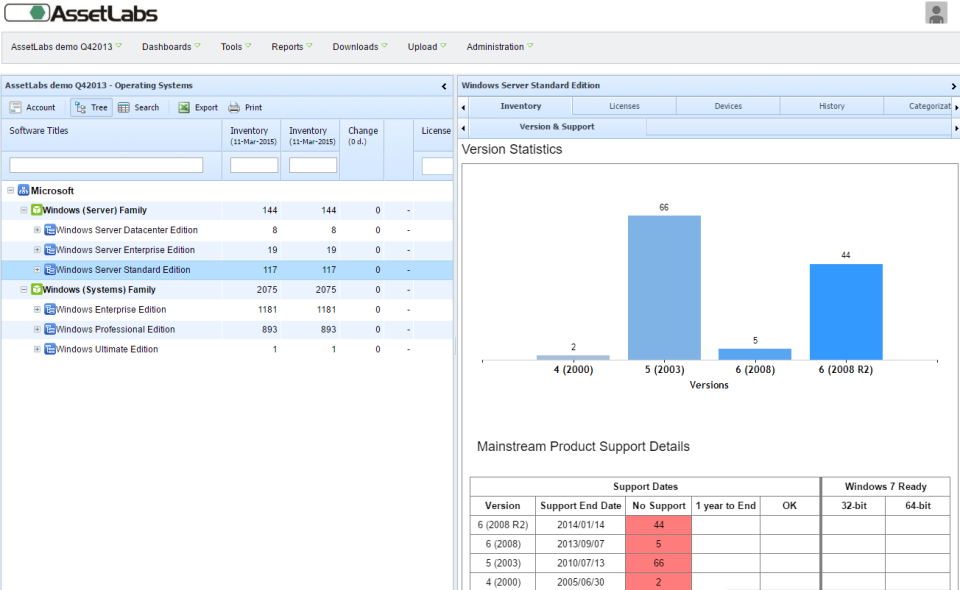The width and height of the screenshot is (960, 590).
Task: Collapse the left Operating Systems panel
Action: coord(444,86)
